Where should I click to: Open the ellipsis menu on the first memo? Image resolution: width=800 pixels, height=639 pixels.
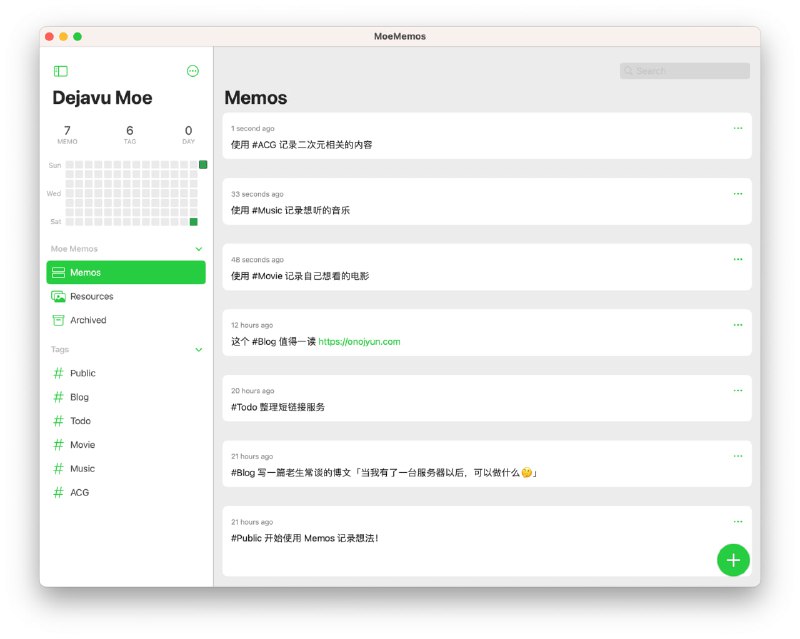coord(738,128)
